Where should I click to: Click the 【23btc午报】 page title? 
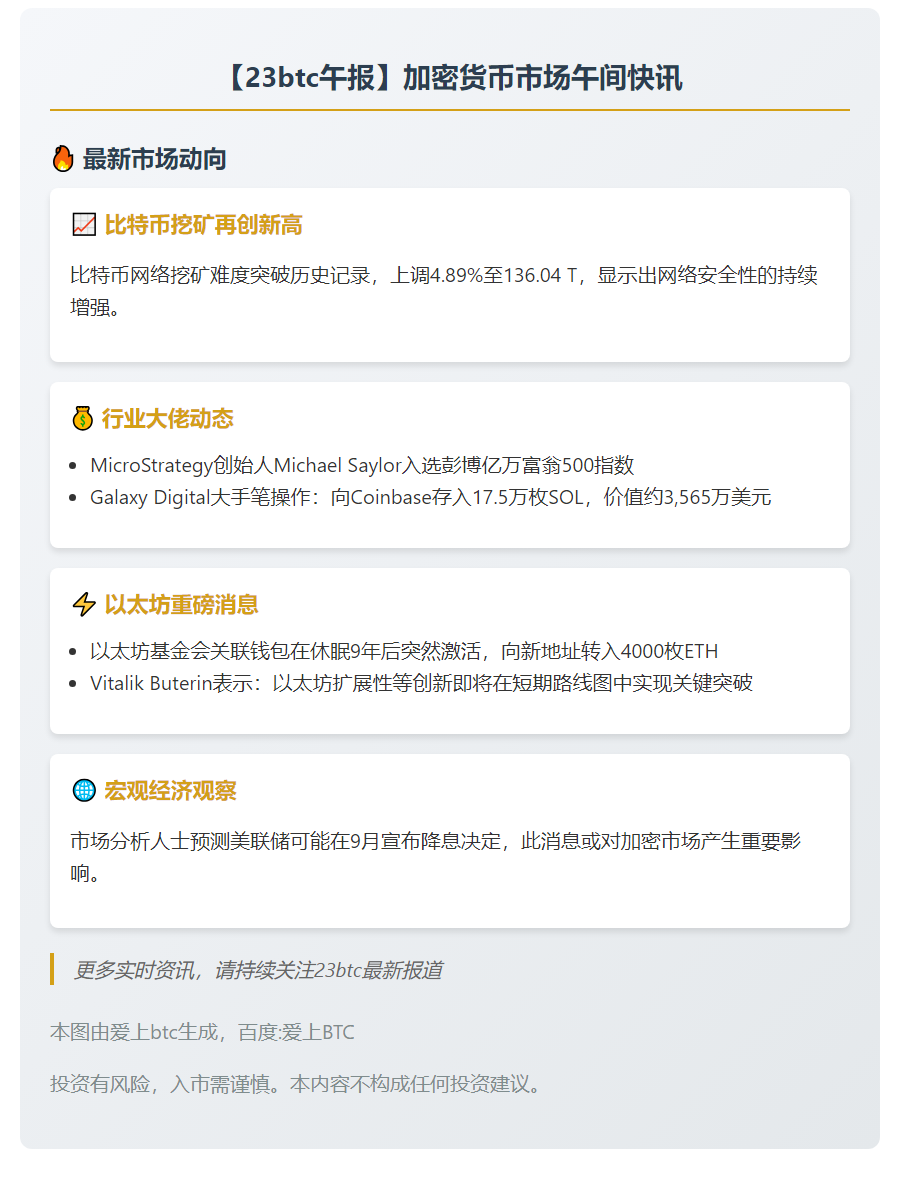(450, 79)
